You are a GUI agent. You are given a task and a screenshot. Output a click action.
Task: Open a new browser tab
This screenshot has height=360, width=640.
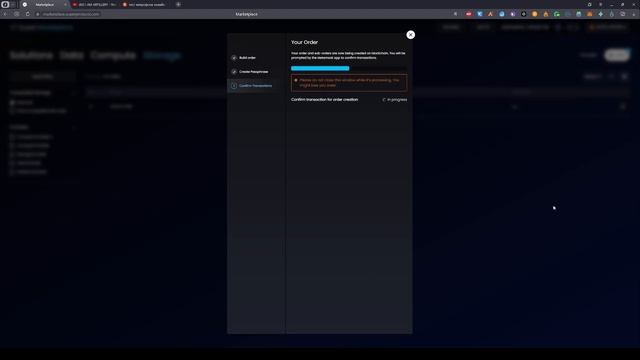(178, 4)
